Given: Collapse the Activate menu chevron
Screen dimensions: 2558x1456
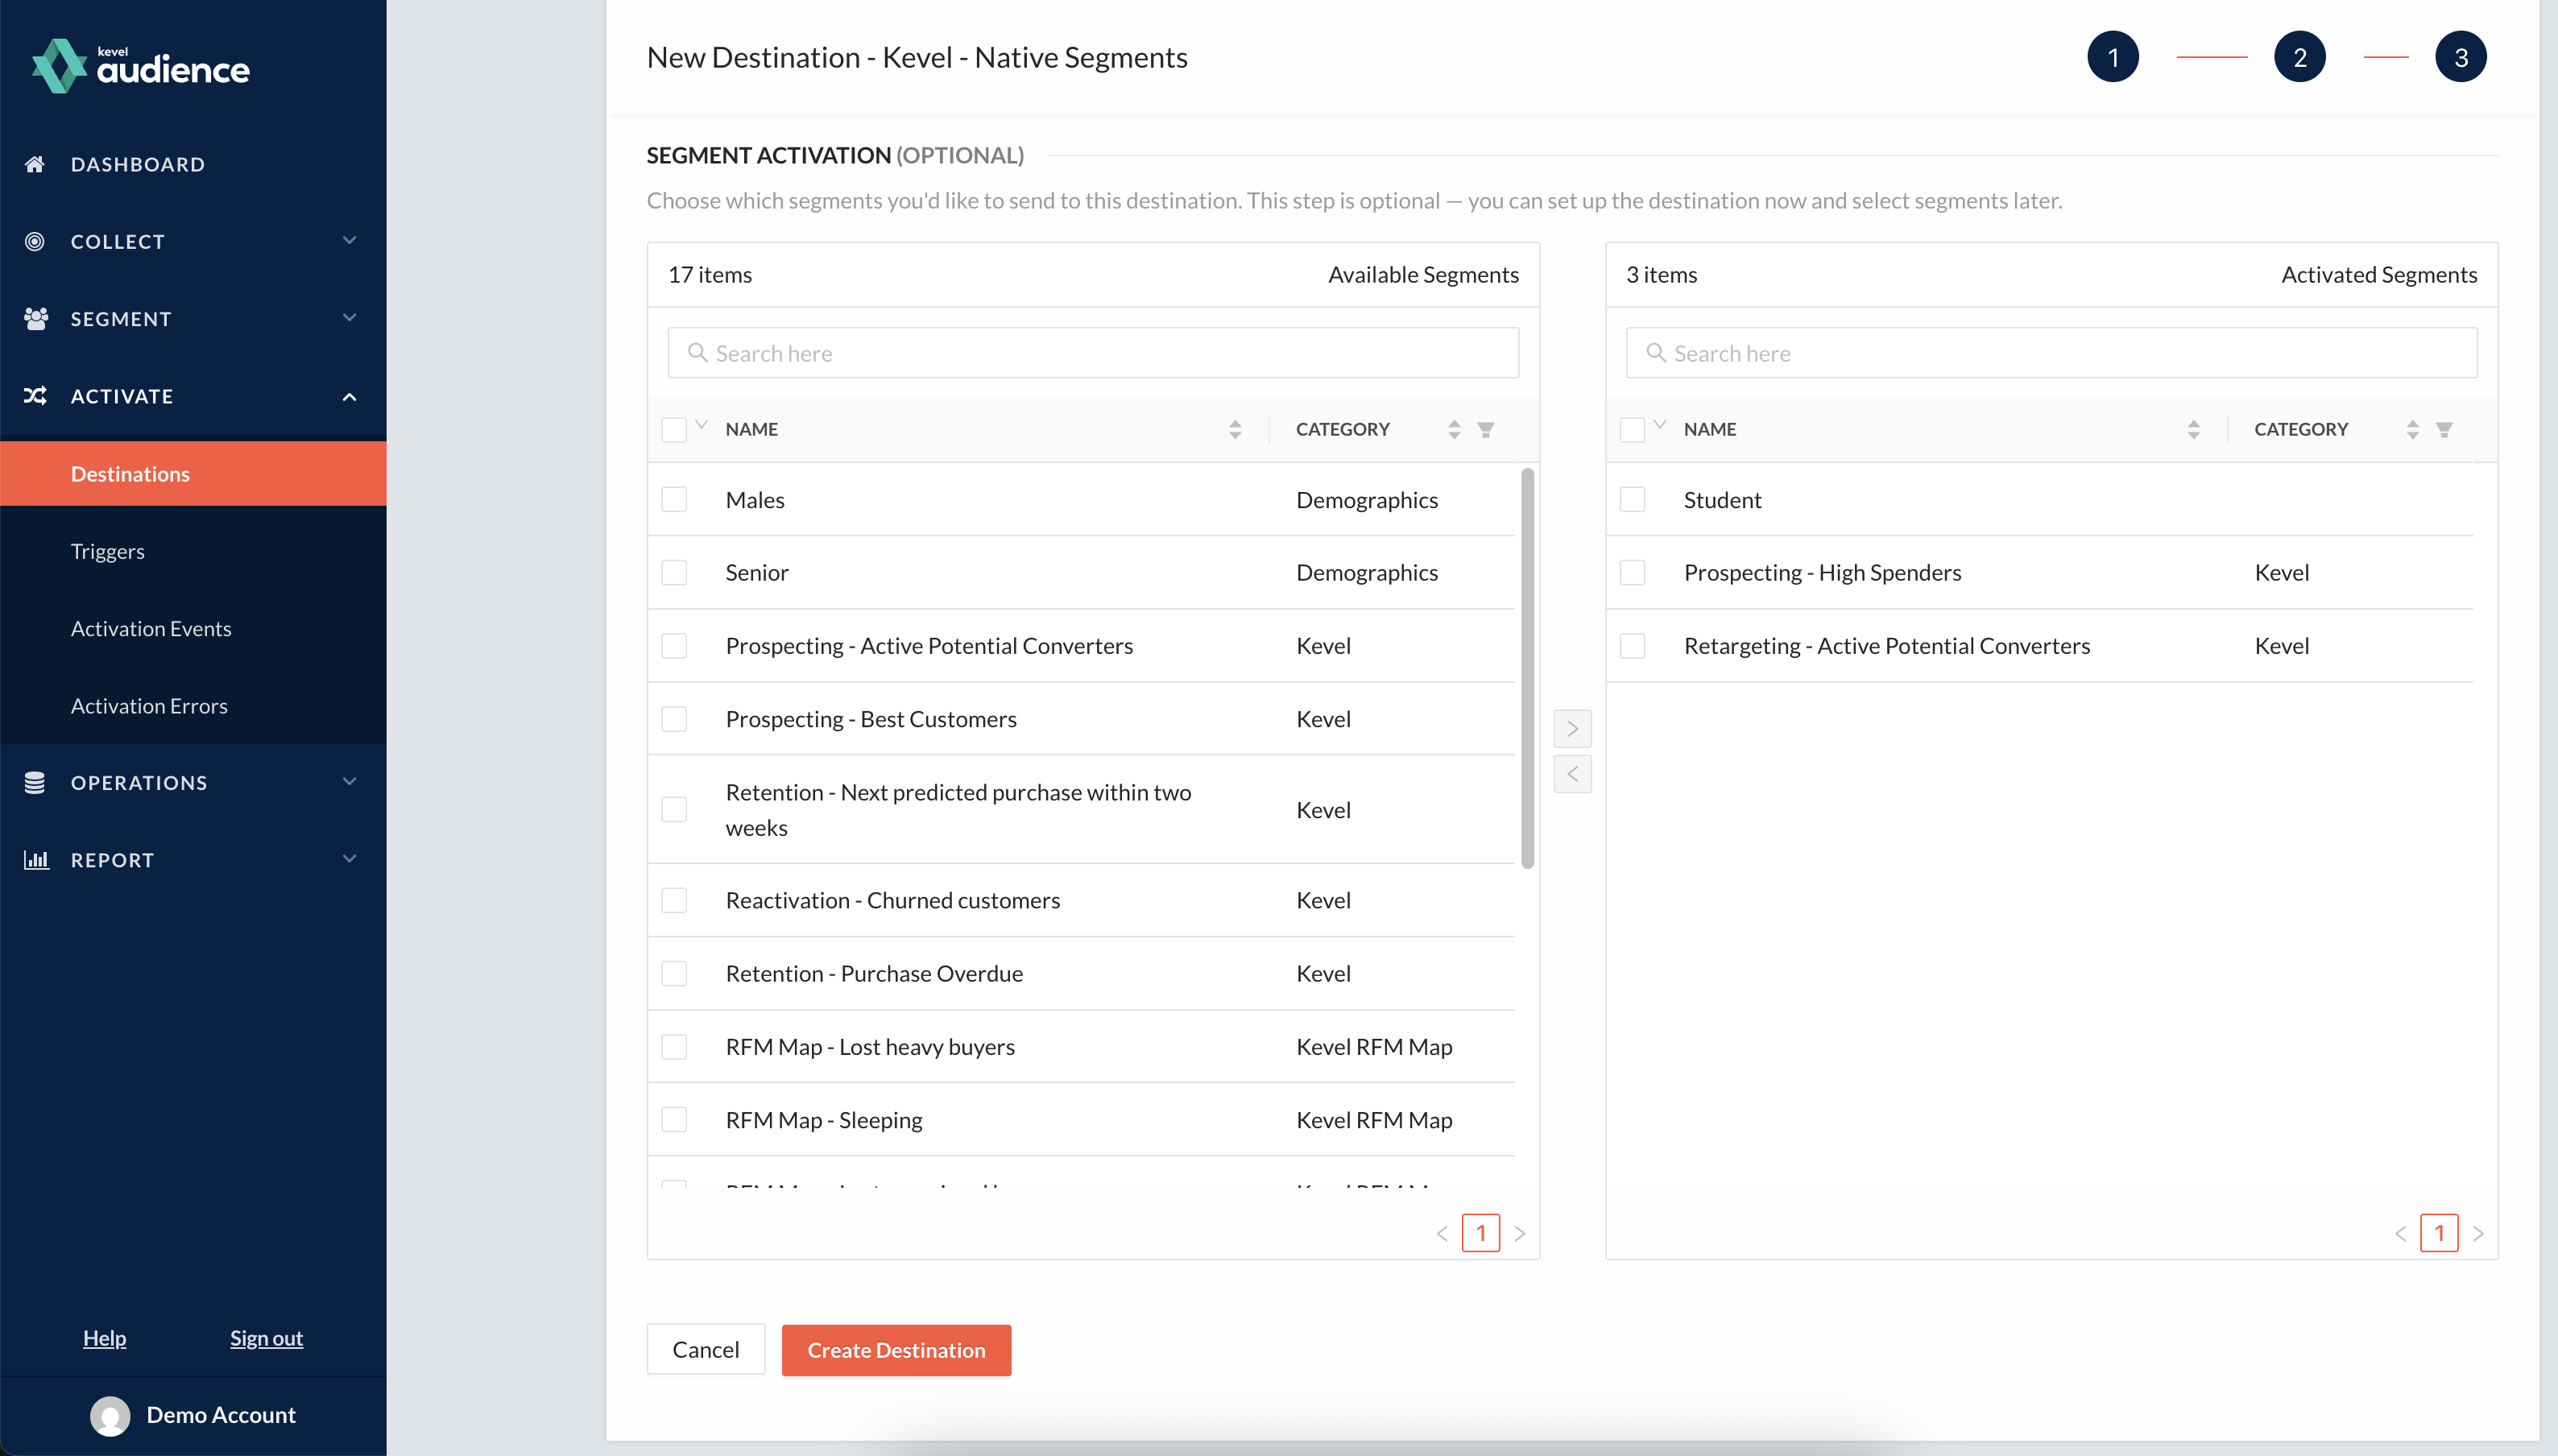Looking at the screenshot, I should (349, 397).
